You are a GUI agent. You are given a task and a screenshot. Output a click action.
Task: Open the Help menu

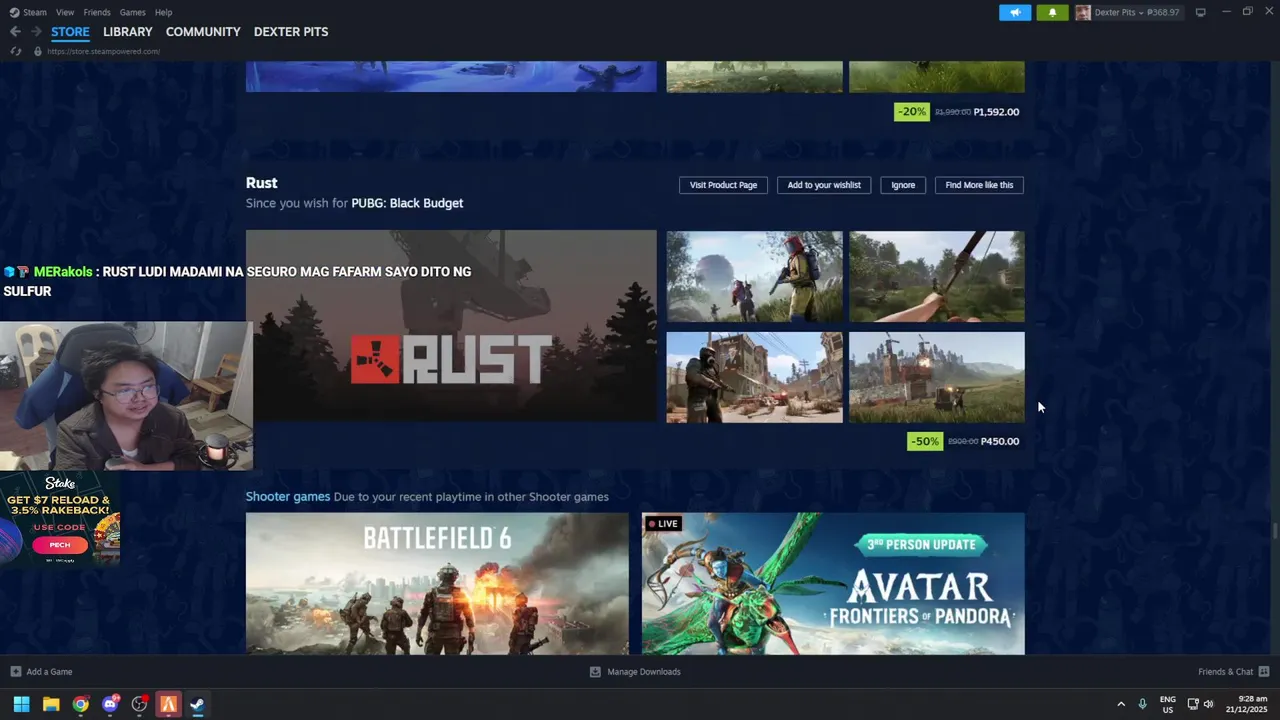164,12
